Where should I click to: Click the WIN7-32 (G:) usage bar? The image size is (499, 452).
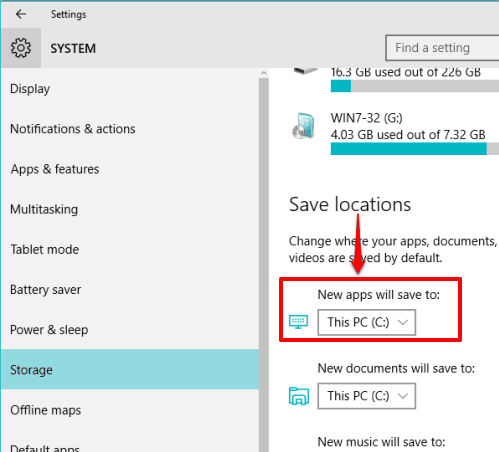[x=415, y=149]
